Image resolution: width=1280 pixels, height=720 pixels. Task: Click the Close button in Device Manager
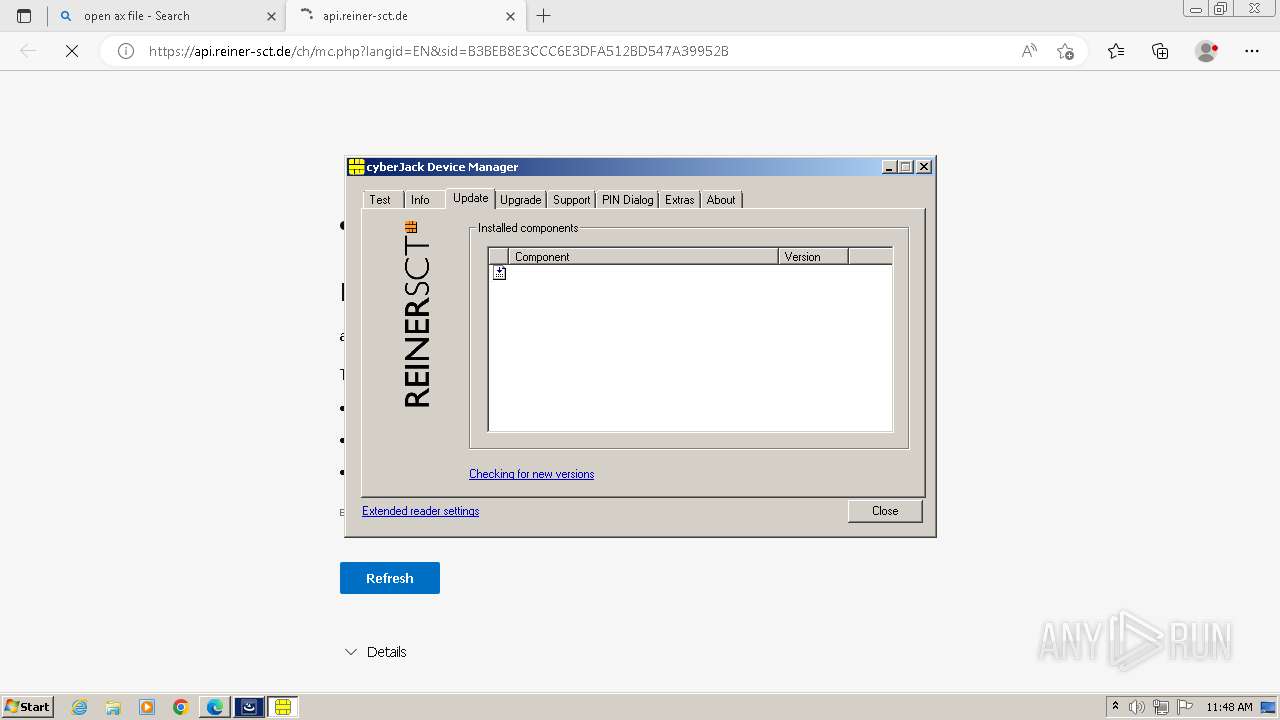pos(885,511)
